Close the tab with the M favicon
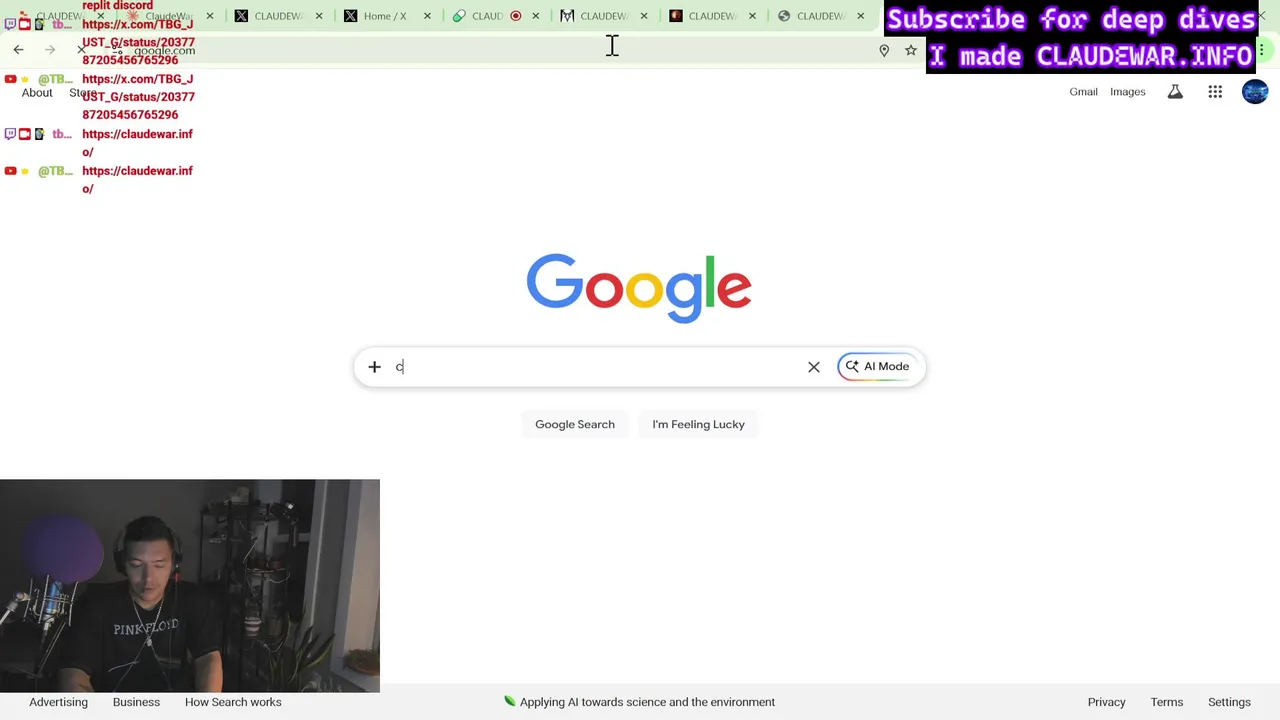Screen dimensions: 1280x720 coord(644,16)
